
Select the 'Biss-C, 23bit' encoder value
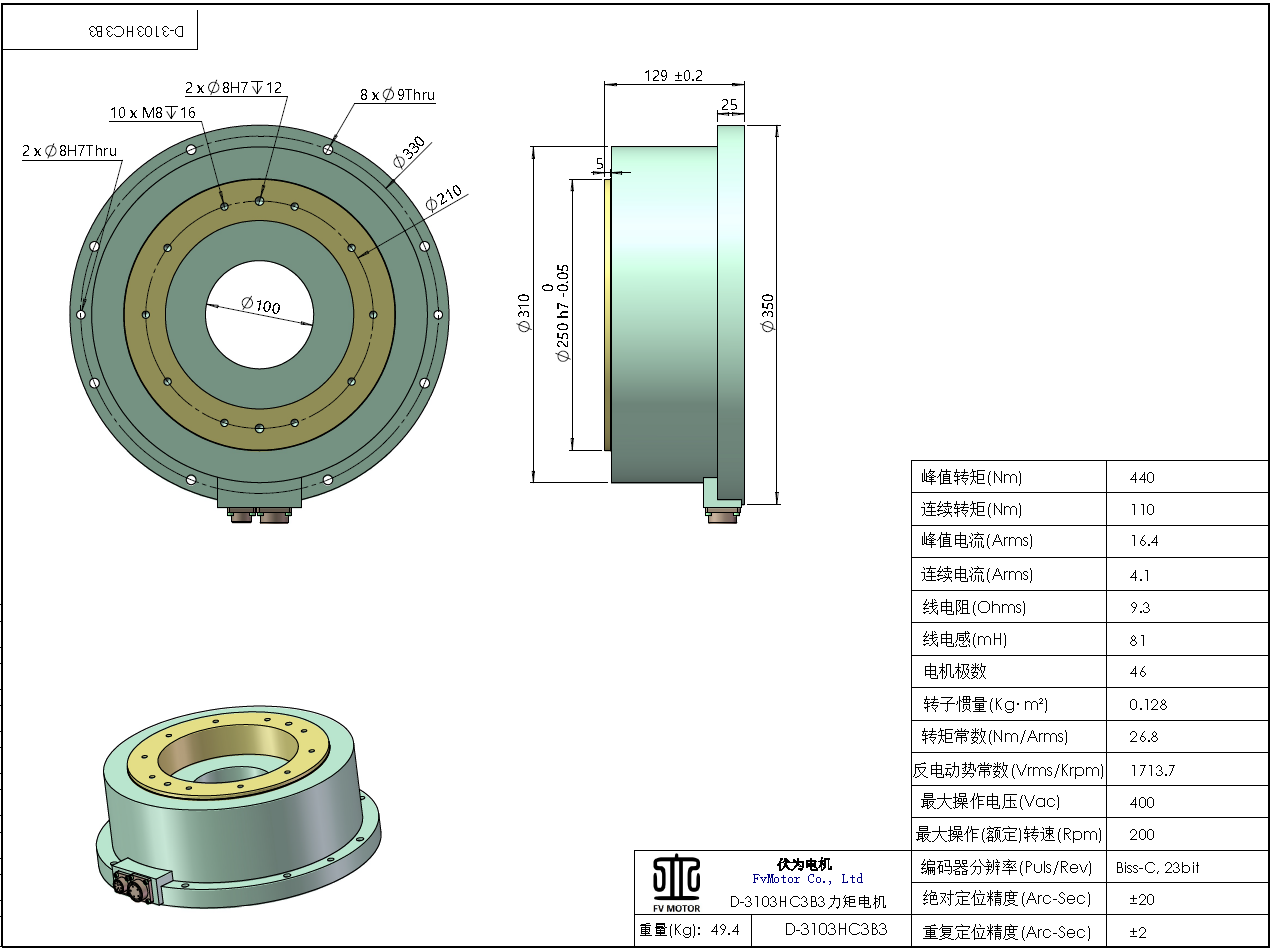click(1158, 868)
